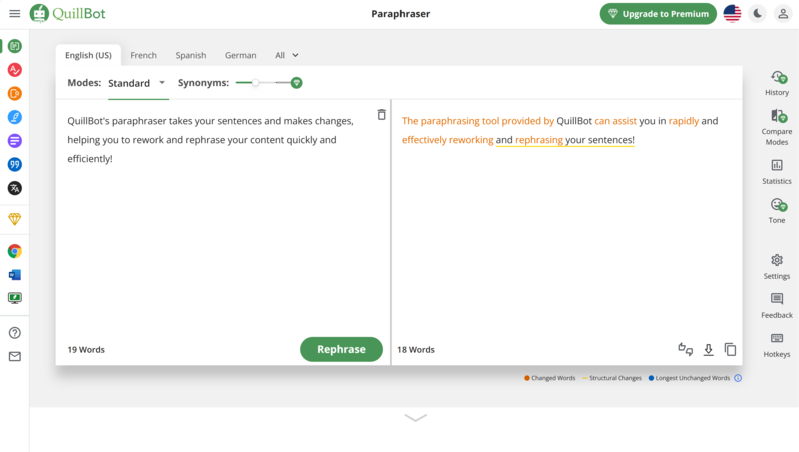799x452 pixels.
Task: Toggle dark mode moon icon
Action: pyautogui.click(x=757, y=14)
